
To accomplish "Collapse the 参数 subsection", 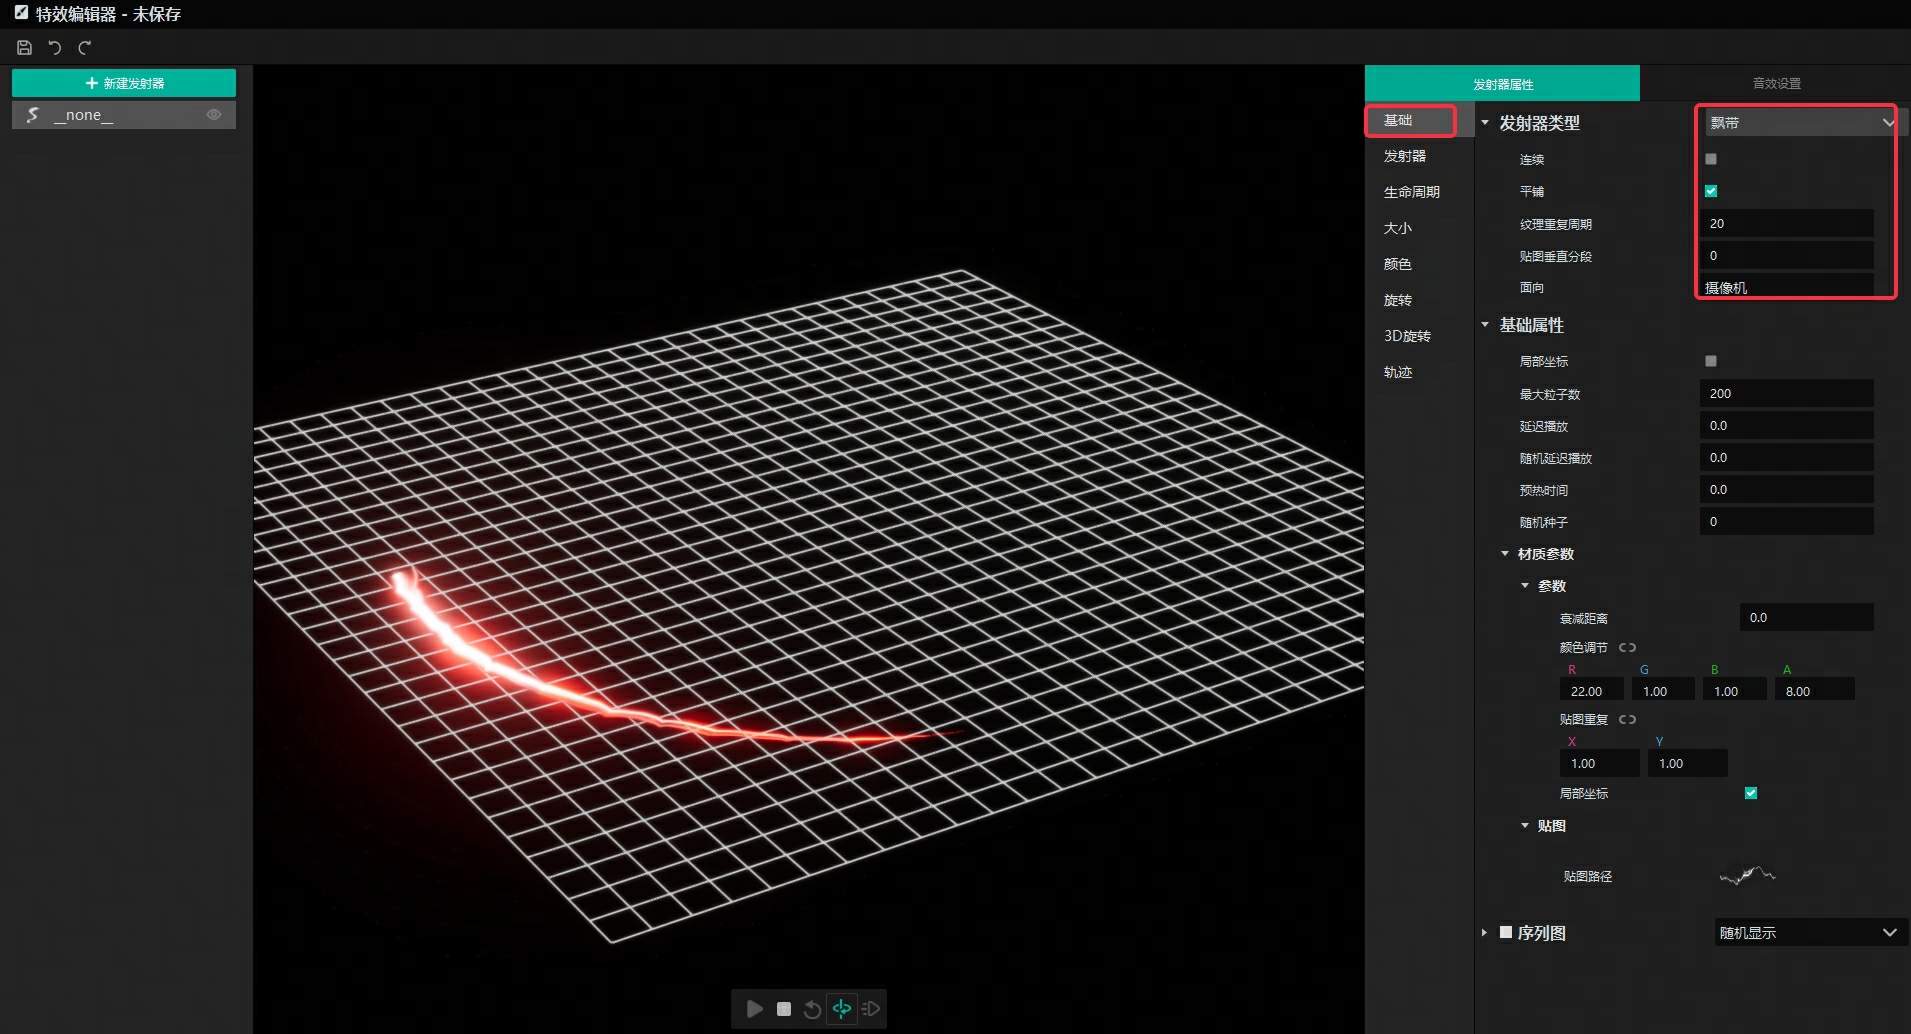I will click(1525, 586).
